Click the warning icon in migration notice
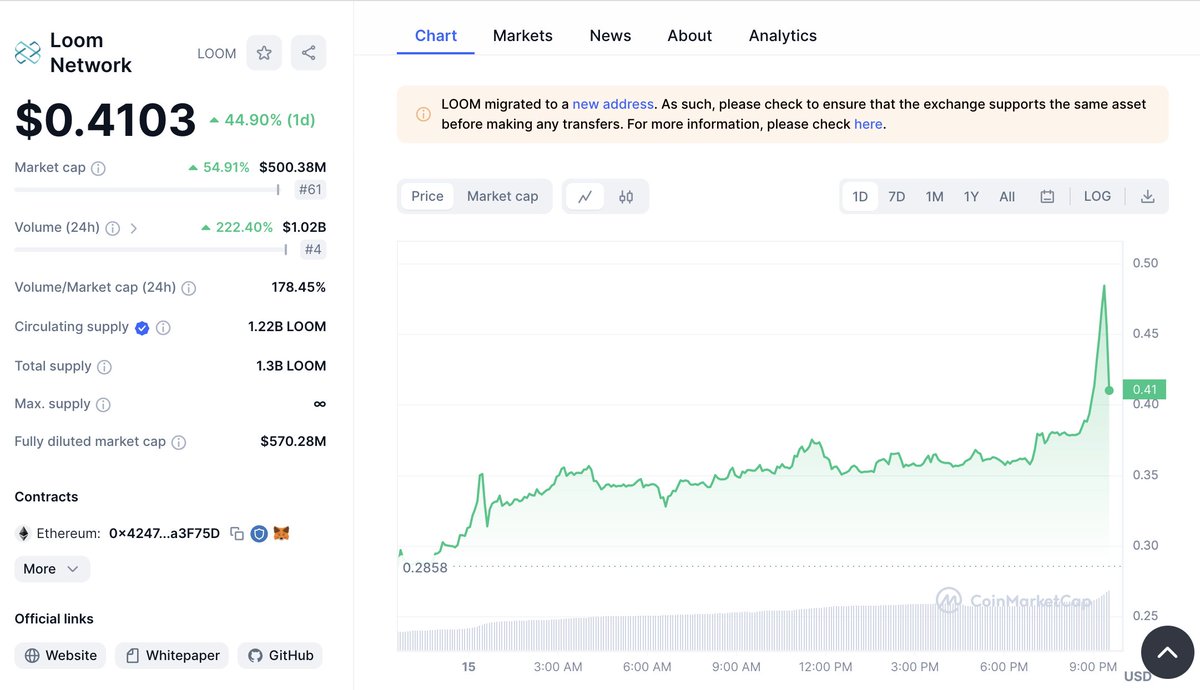This screenshot has height=690, width=1200. tap(423, 114)
